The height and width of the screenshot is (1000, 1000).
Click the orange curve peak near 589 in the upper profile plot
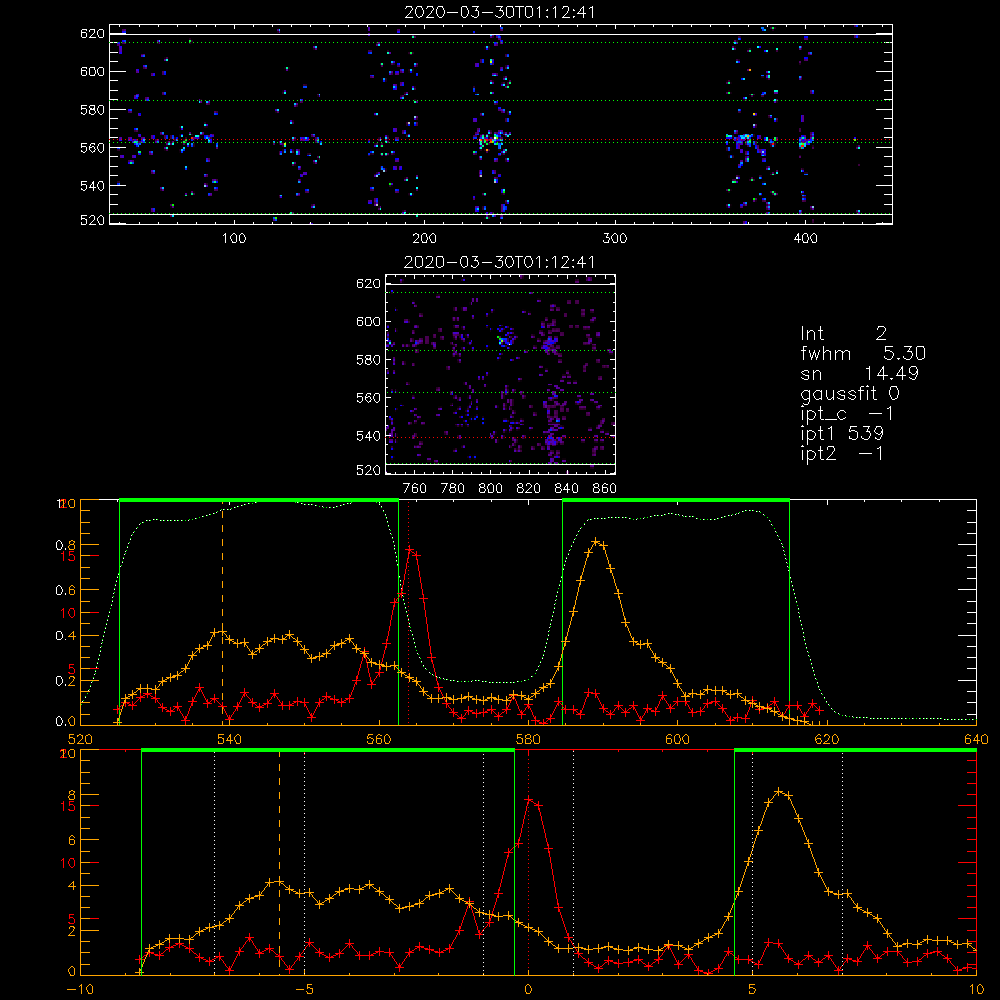coord(596,541)
